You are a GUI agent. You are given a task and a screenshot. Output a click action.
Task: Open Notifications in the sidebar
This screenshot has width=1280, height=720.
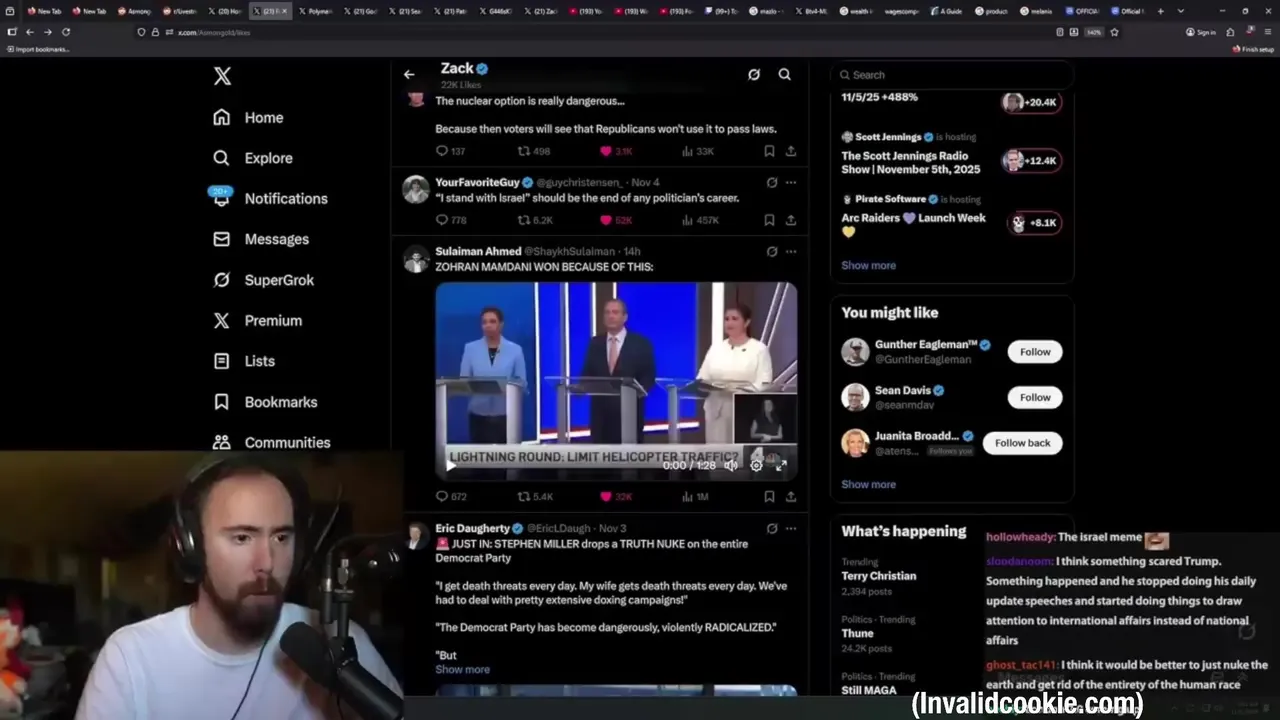[270, 198]
